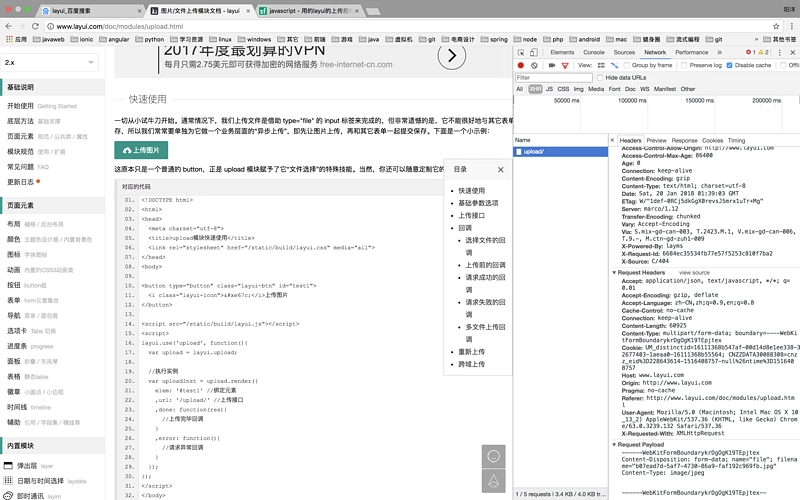Toggle network filter funnel icon
This screenshot has width=800, height=500.
click(x=565, y=65)
